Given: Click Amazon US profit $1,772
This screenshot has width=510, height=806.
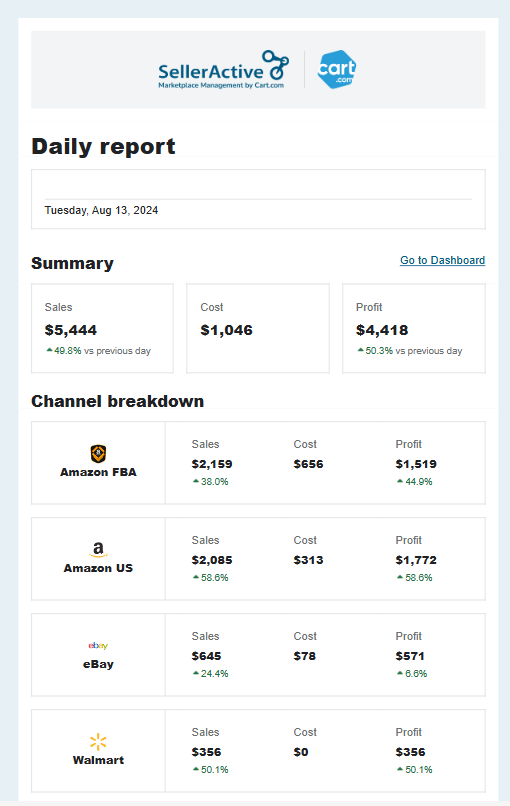Looking at the screenshot, I should (416, 560).
